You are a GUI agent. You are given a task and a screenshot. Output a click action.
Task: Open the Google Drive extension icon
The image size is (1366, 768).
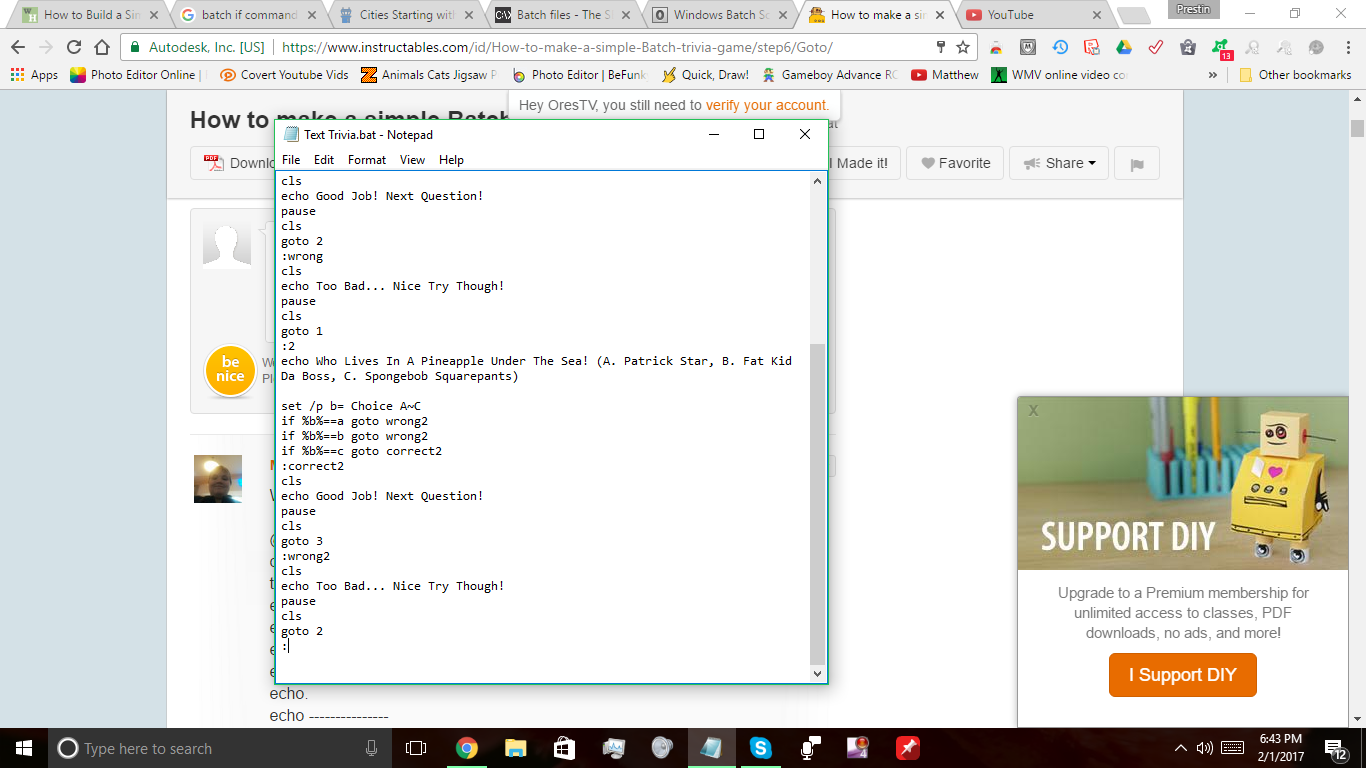[1124, 48]
